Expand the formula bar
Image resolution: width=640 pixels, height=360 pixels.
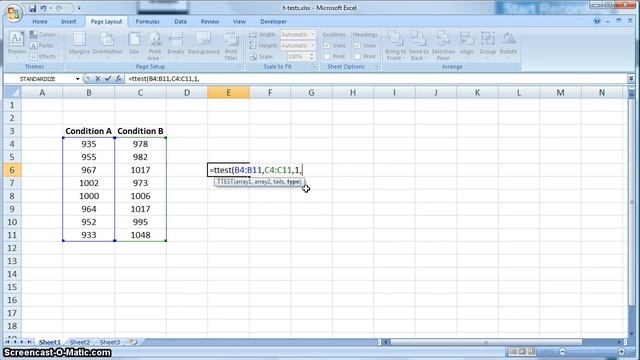pos(631,78)
